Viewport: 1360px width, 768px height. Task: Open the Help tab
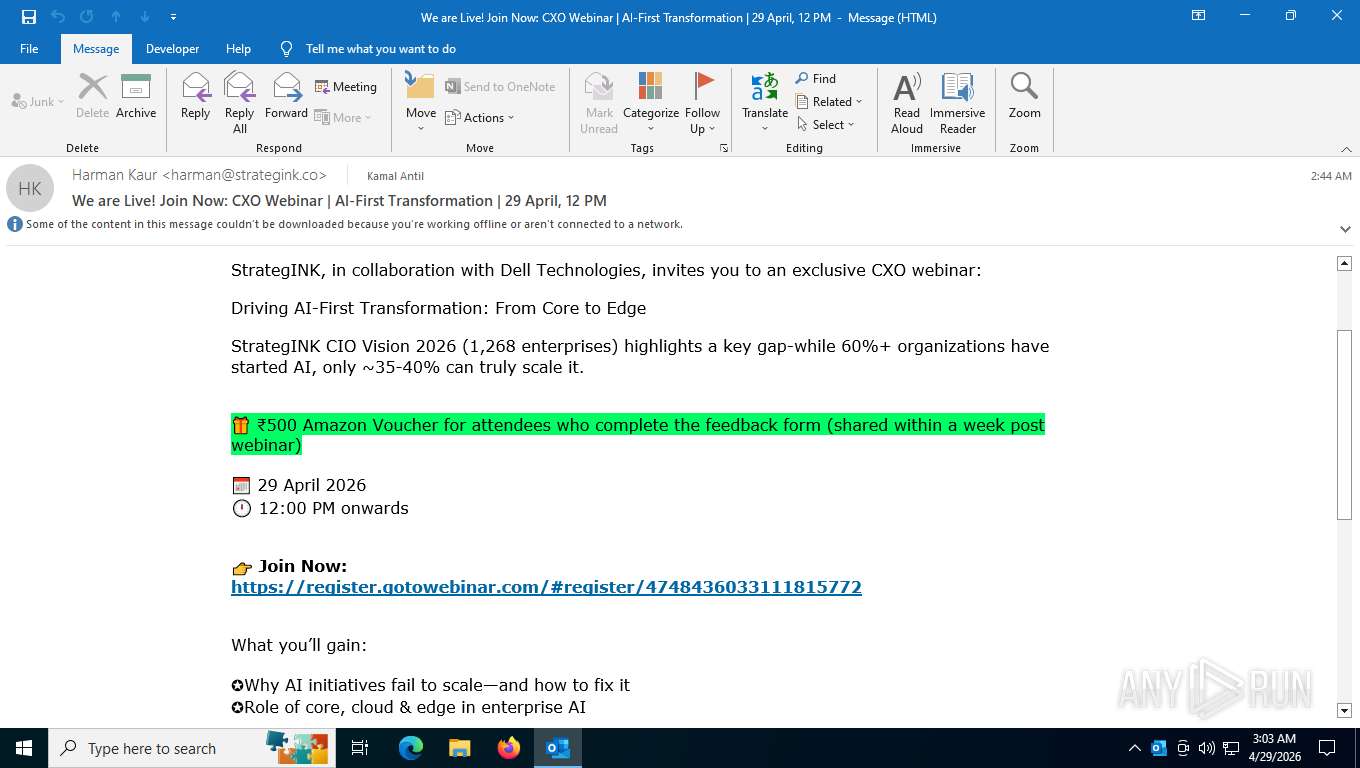(238, 48)
